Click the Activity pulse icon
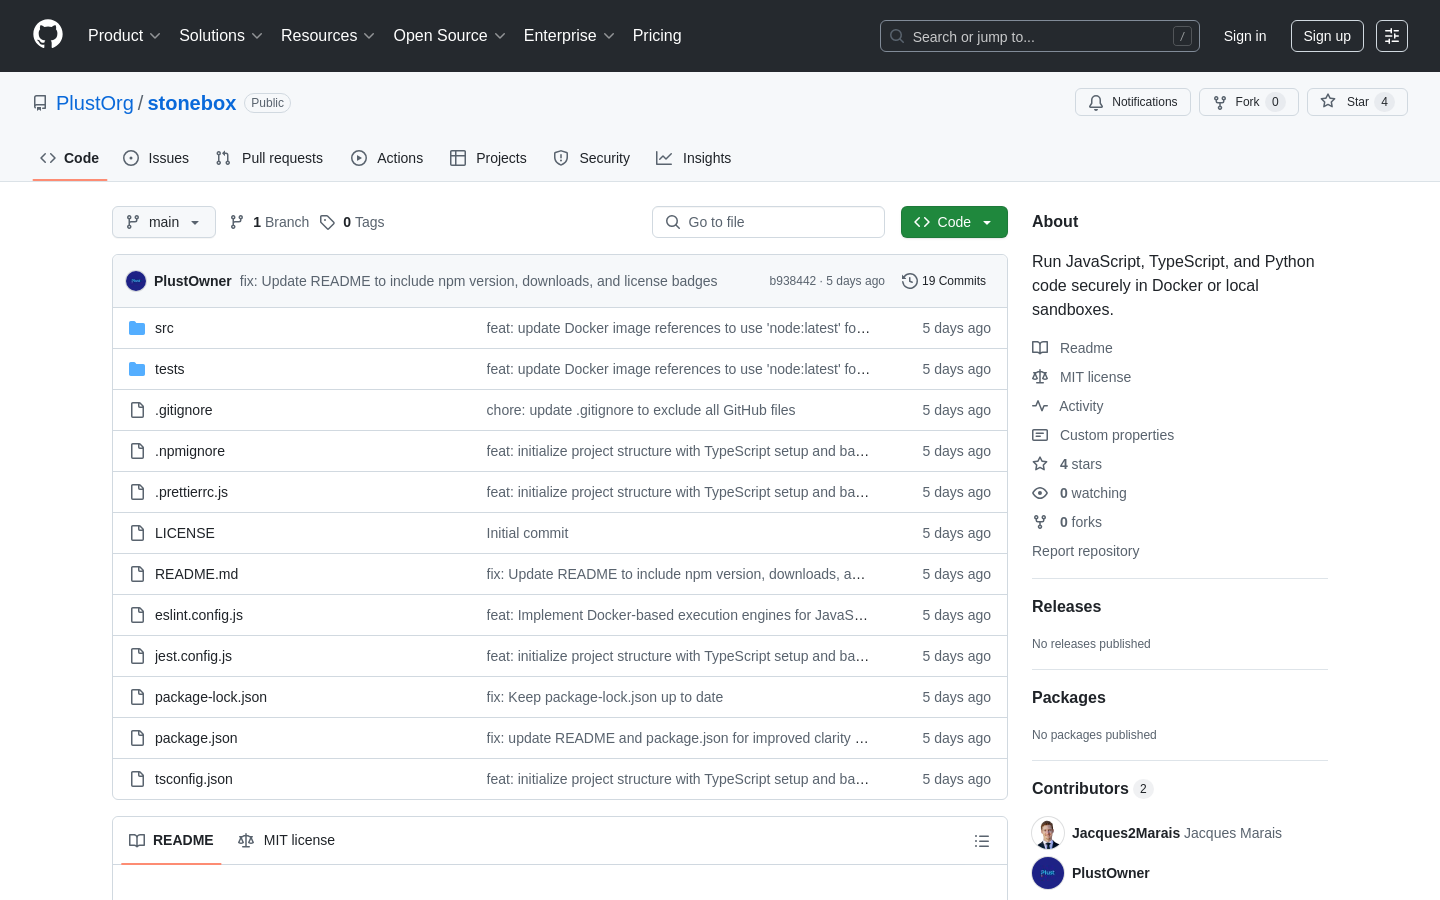Image resolution: width=1440 pixels, height=900 pixels. point(1040,406)
